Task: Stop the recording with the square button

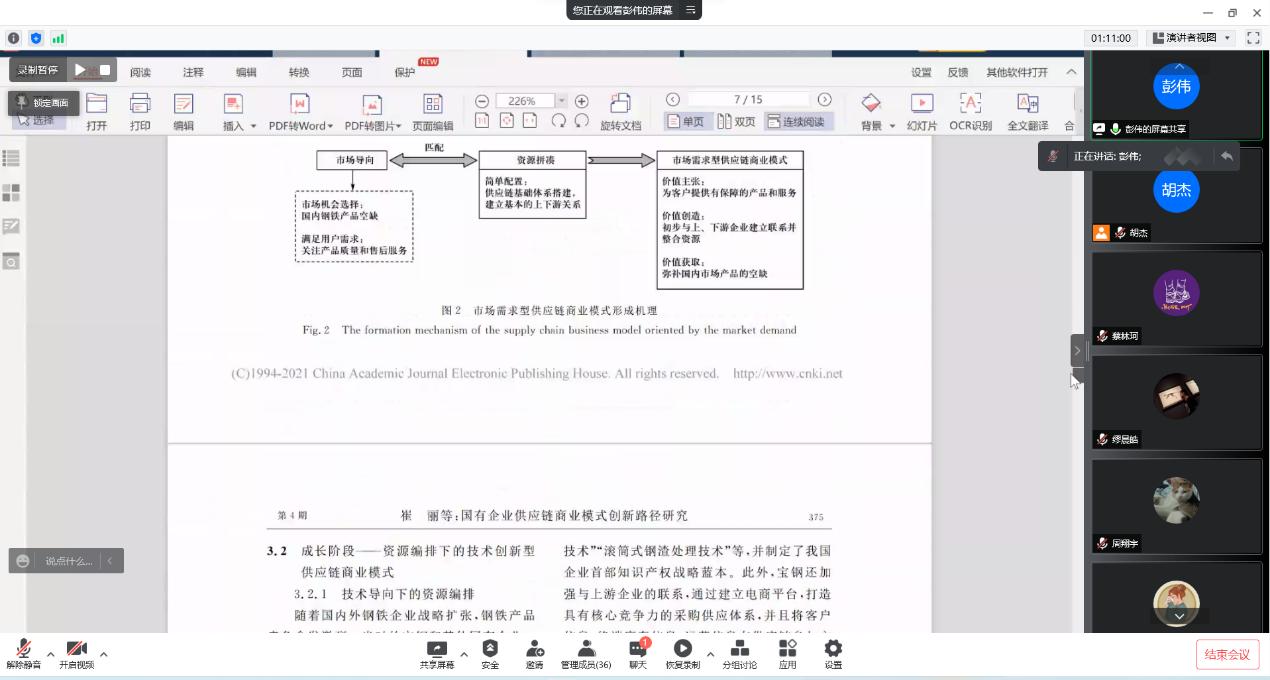Action: point(105,70)
